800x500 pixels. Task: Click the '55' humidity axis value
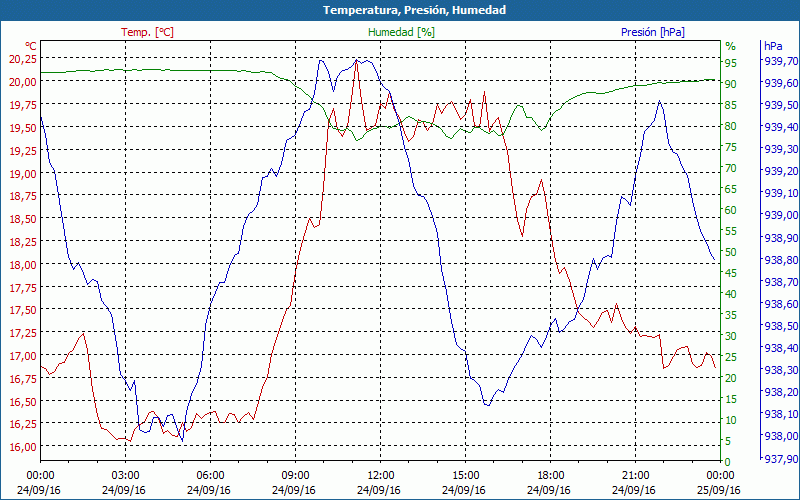(731, 231)
